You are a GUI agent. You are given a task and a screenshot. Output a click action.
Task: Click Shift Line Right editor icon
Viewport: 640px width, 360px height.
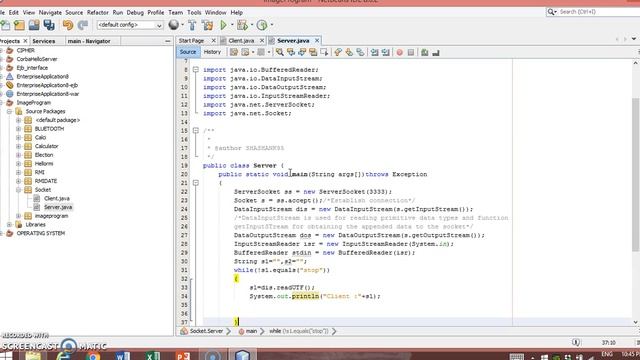click(x=385, y=52)
